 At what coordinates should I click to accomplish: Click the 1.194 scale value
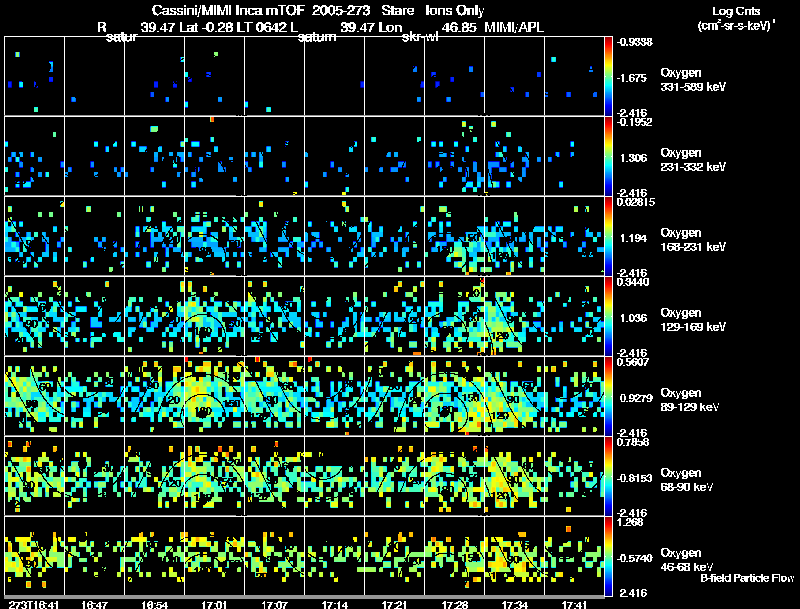pos(633,238)
